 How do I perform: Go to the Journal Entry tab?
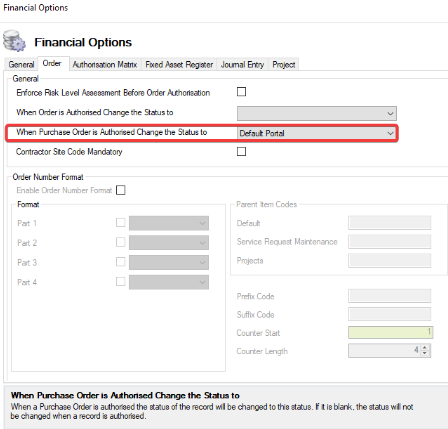click(x=242, y=64)
